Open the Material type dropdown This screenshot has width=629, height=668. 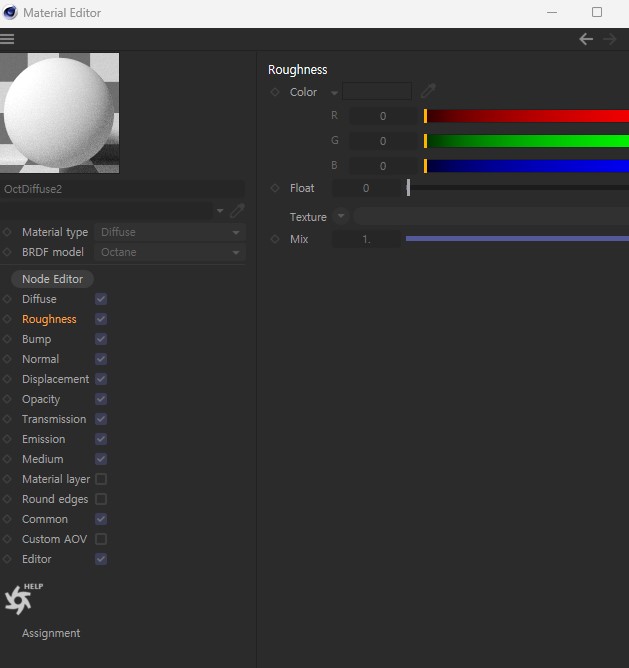click(170, 232)
